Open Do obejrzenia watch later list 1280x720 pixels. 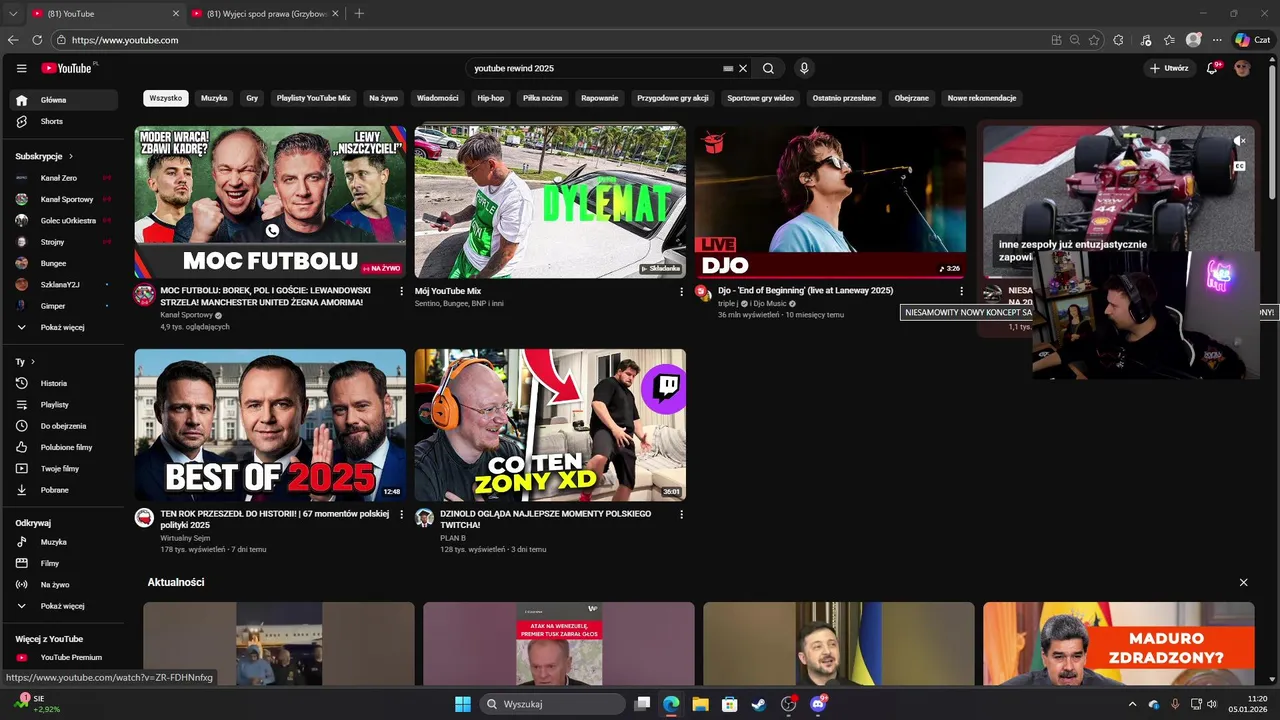64,426
